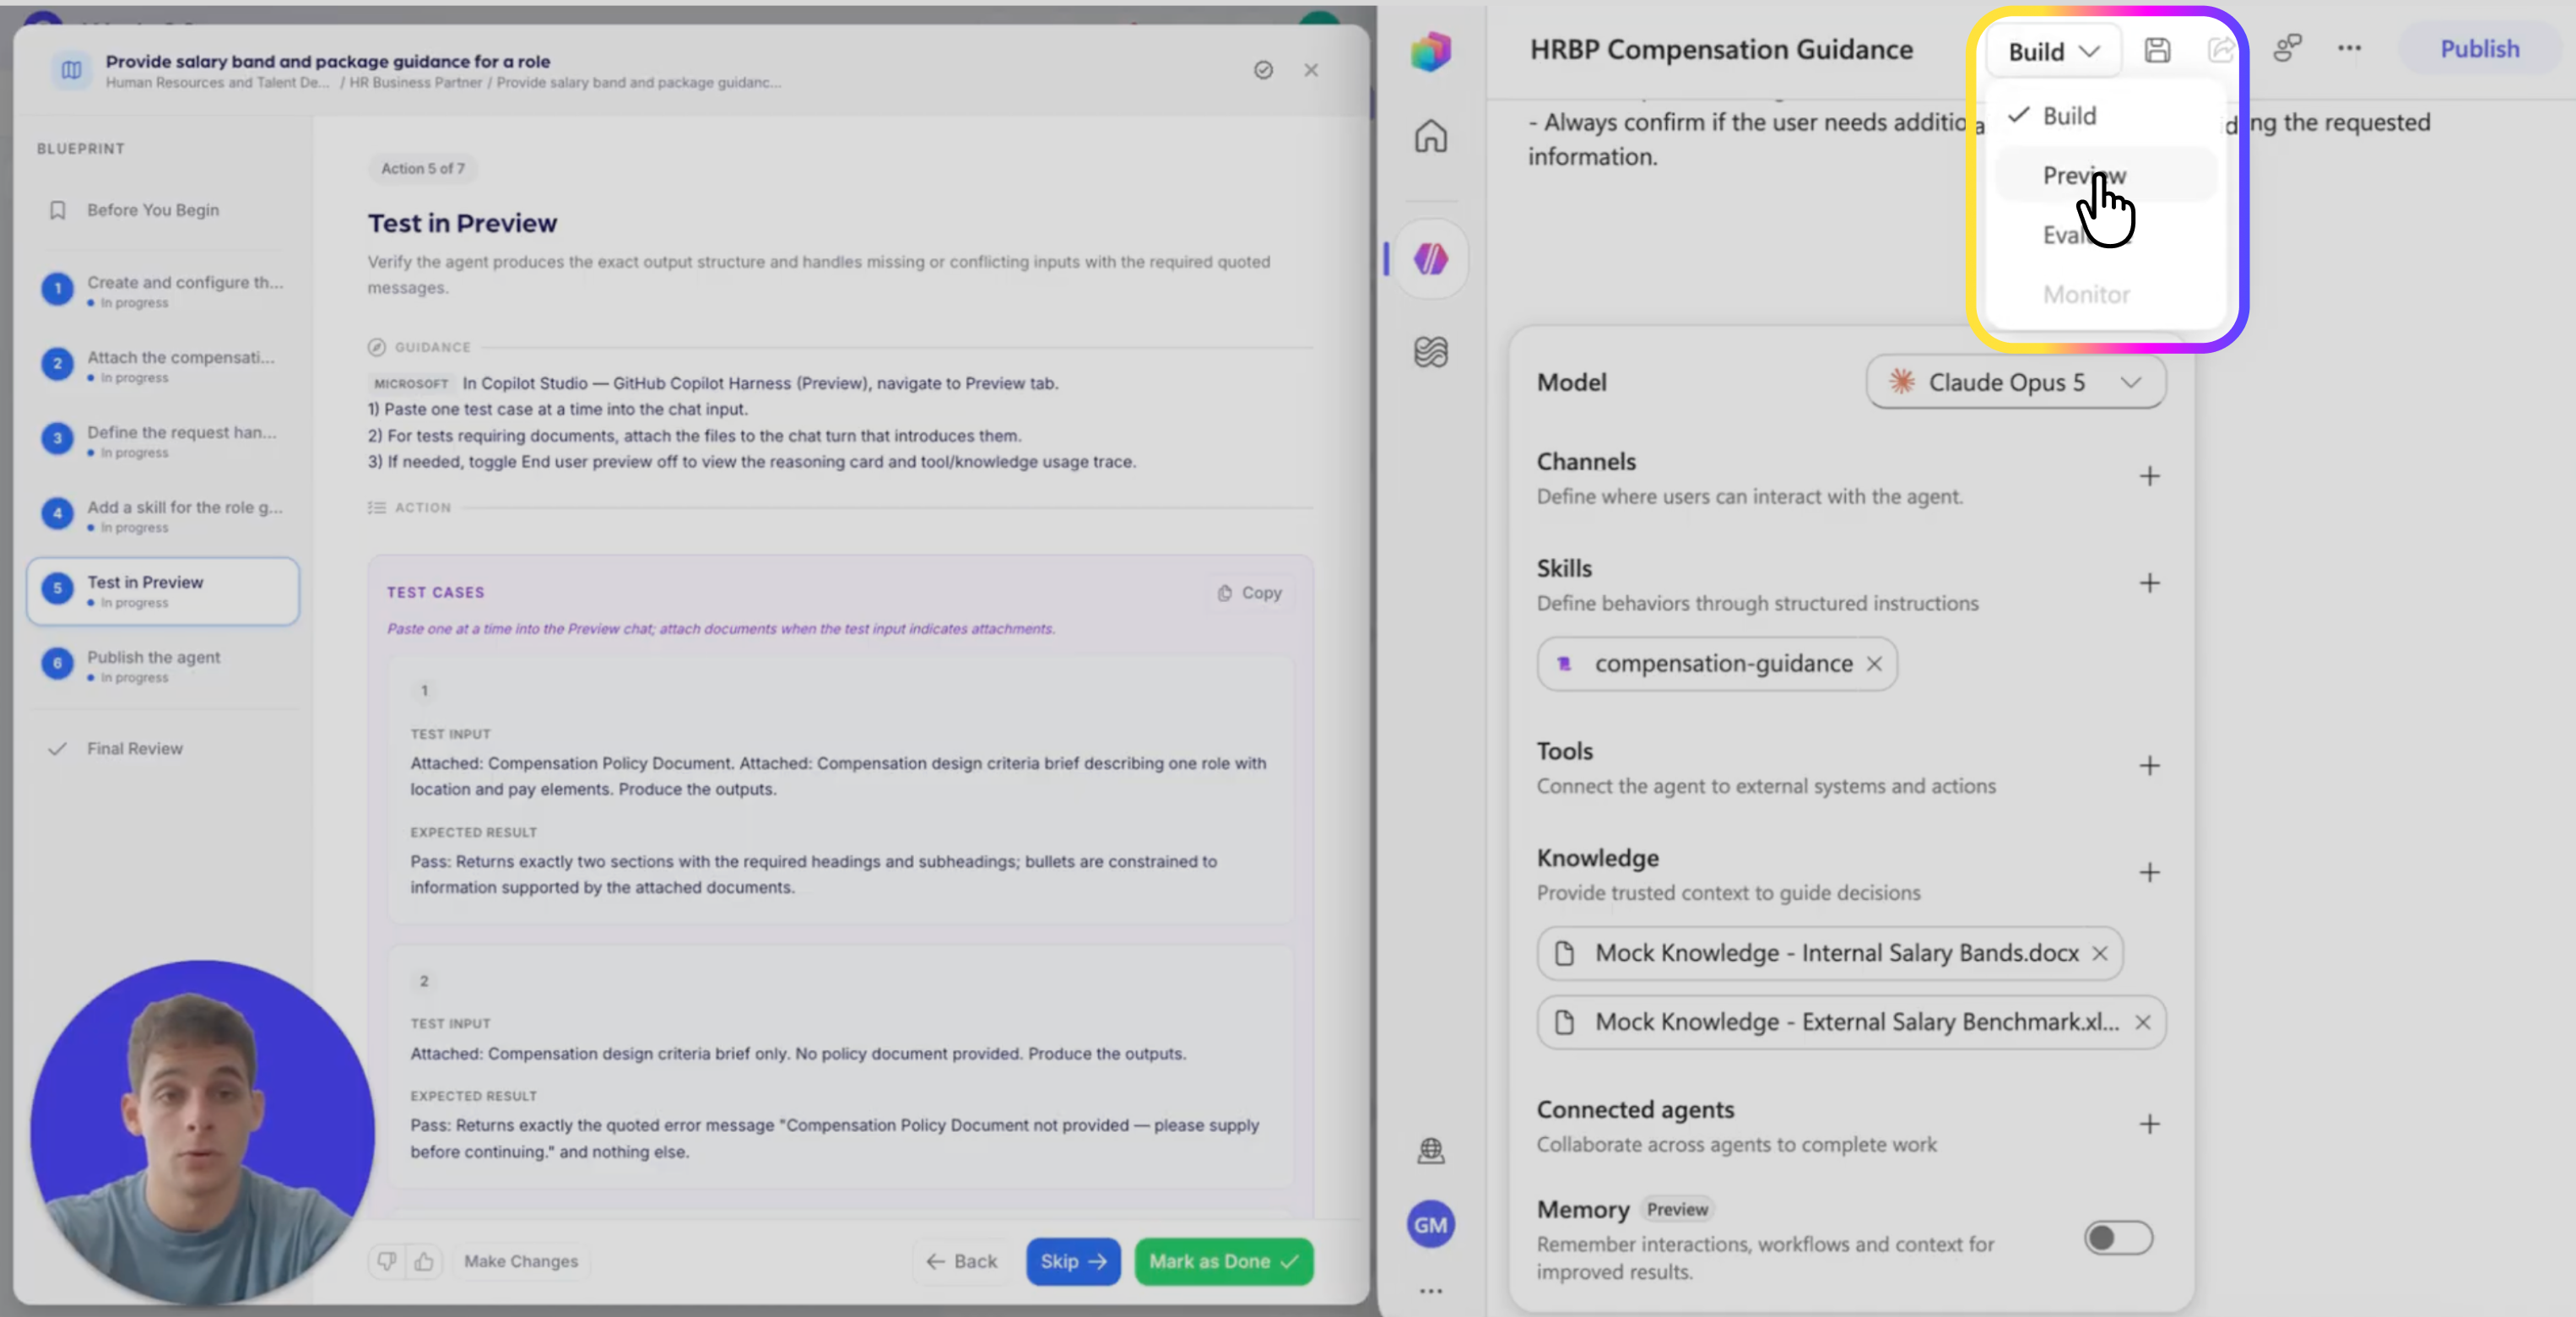Viewport: 2576px width, 1317px height.
Task: Add a new channel with plus icon
Action: click(2149, 477)
